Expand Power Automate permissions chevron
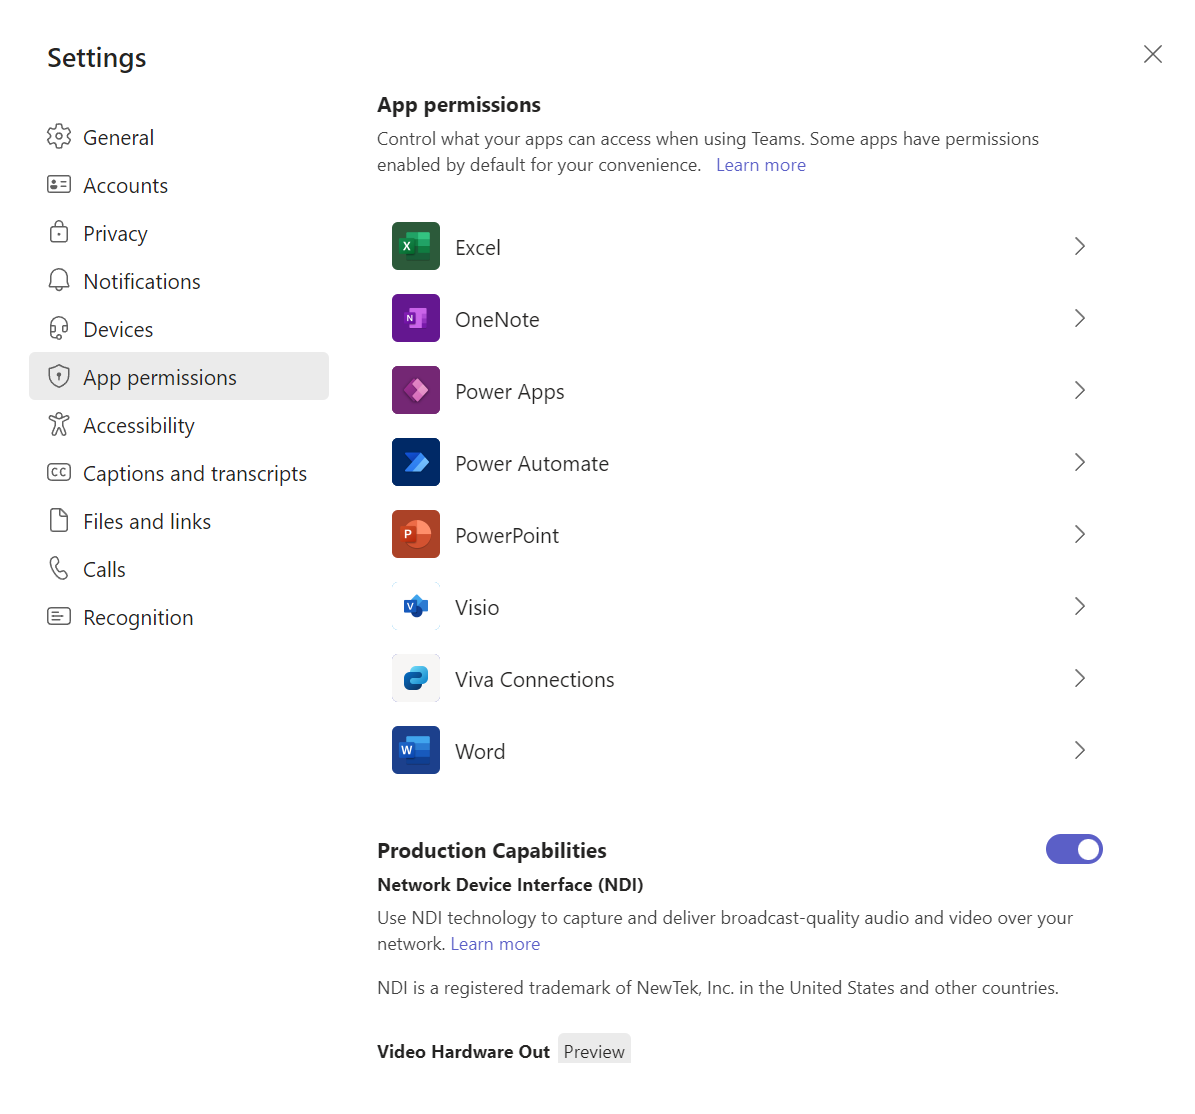1195x1114 pixels. click(1079, 462)
